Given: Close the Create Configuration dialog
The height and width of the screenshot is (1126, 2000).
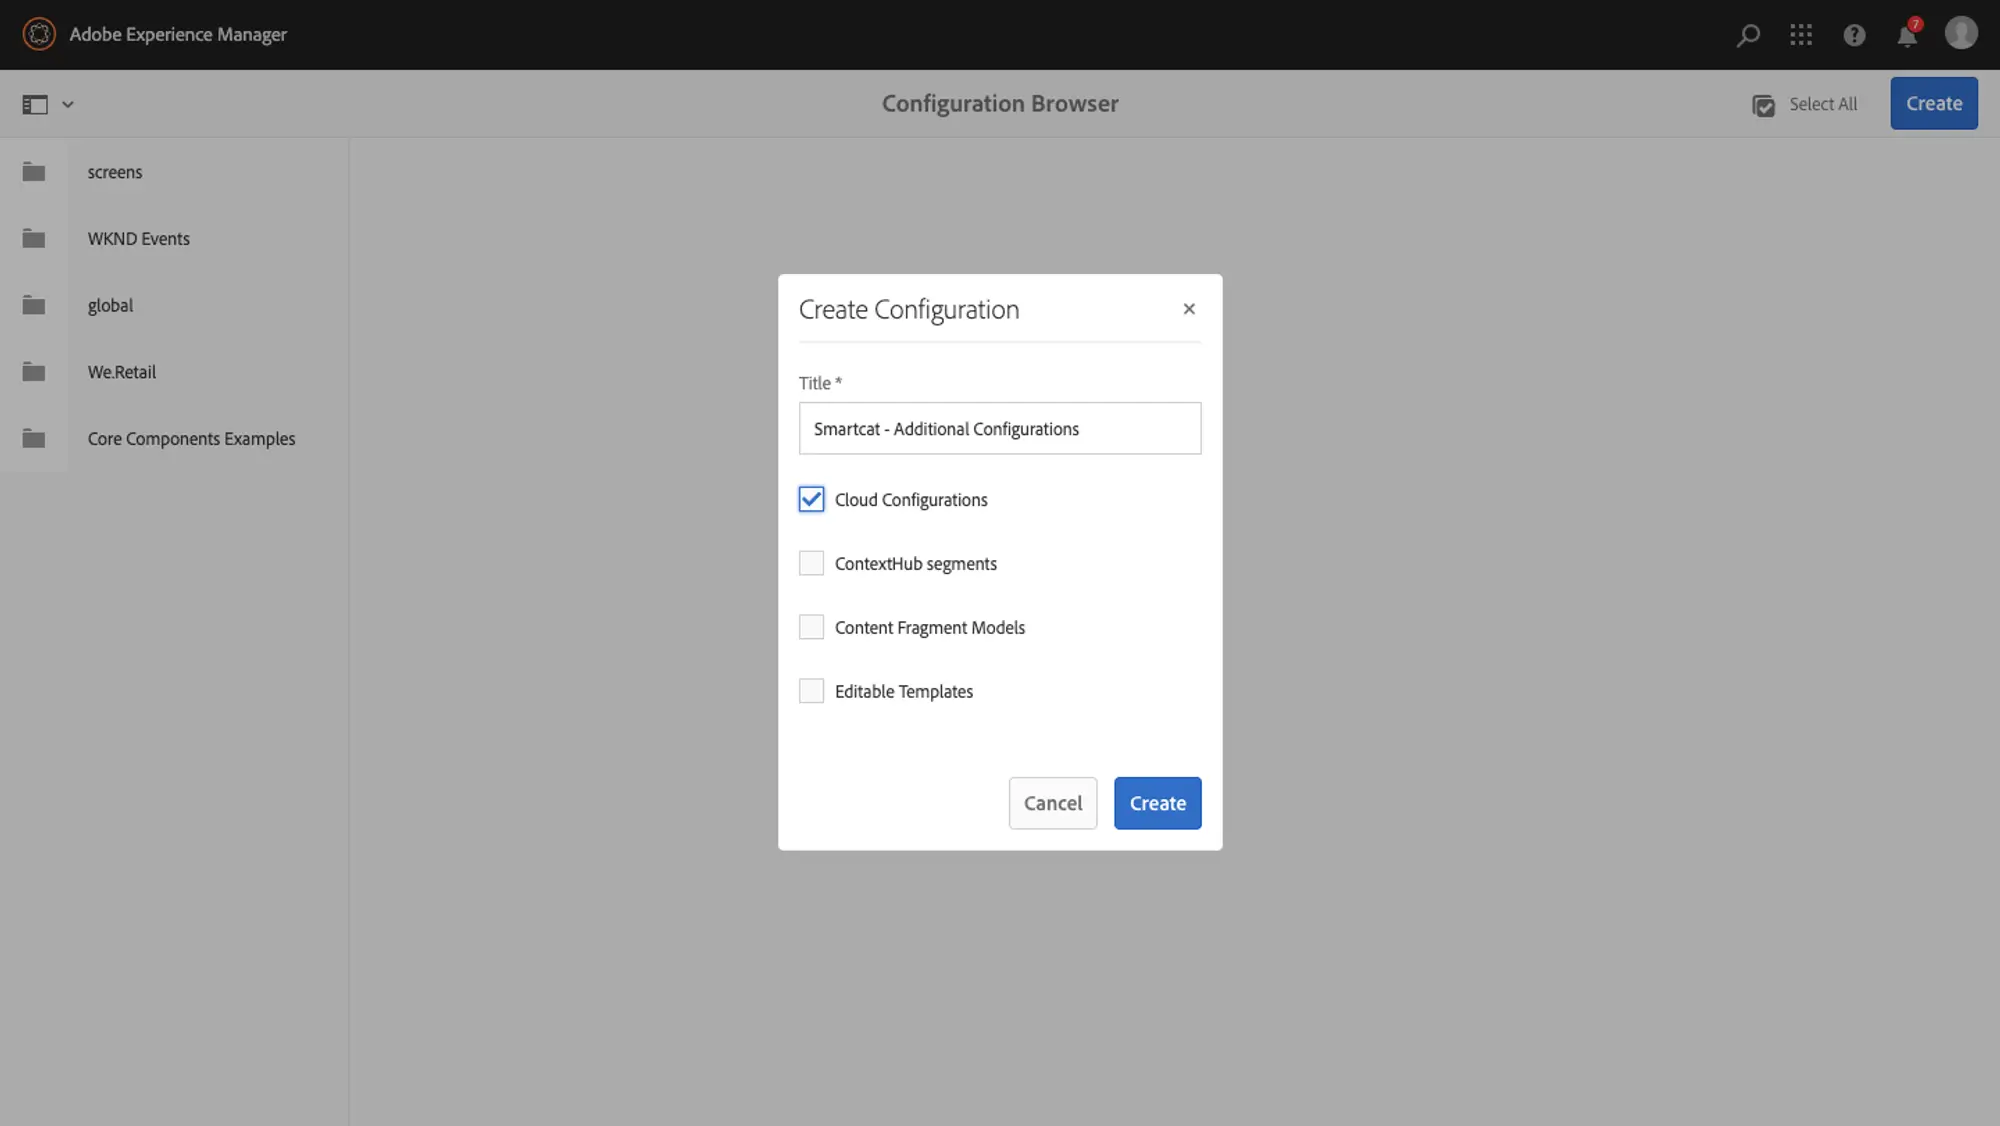Looking at the screenshot, I should pos(1189,309).
